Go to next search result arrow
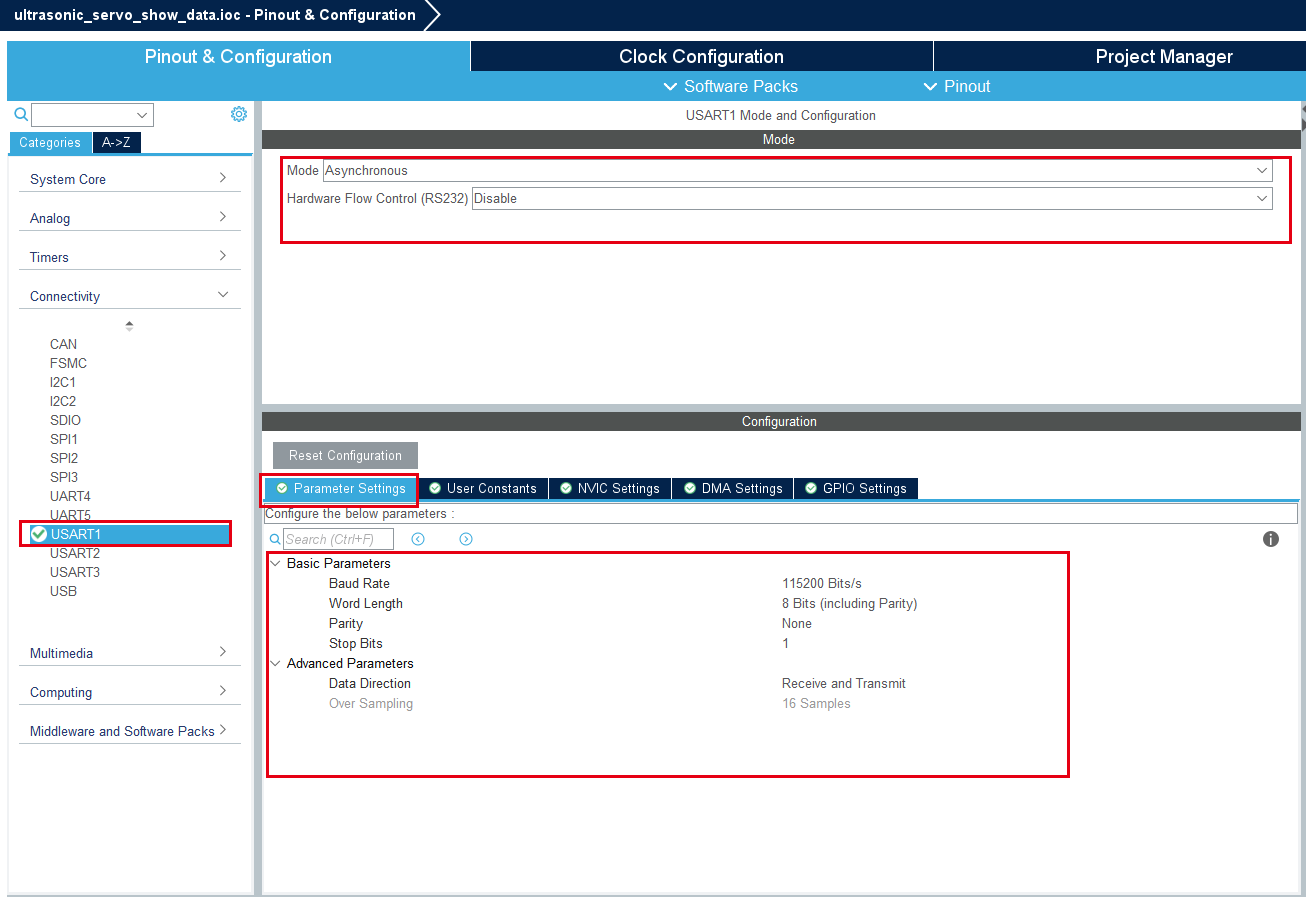The image size is (1306, 899). 466,539
